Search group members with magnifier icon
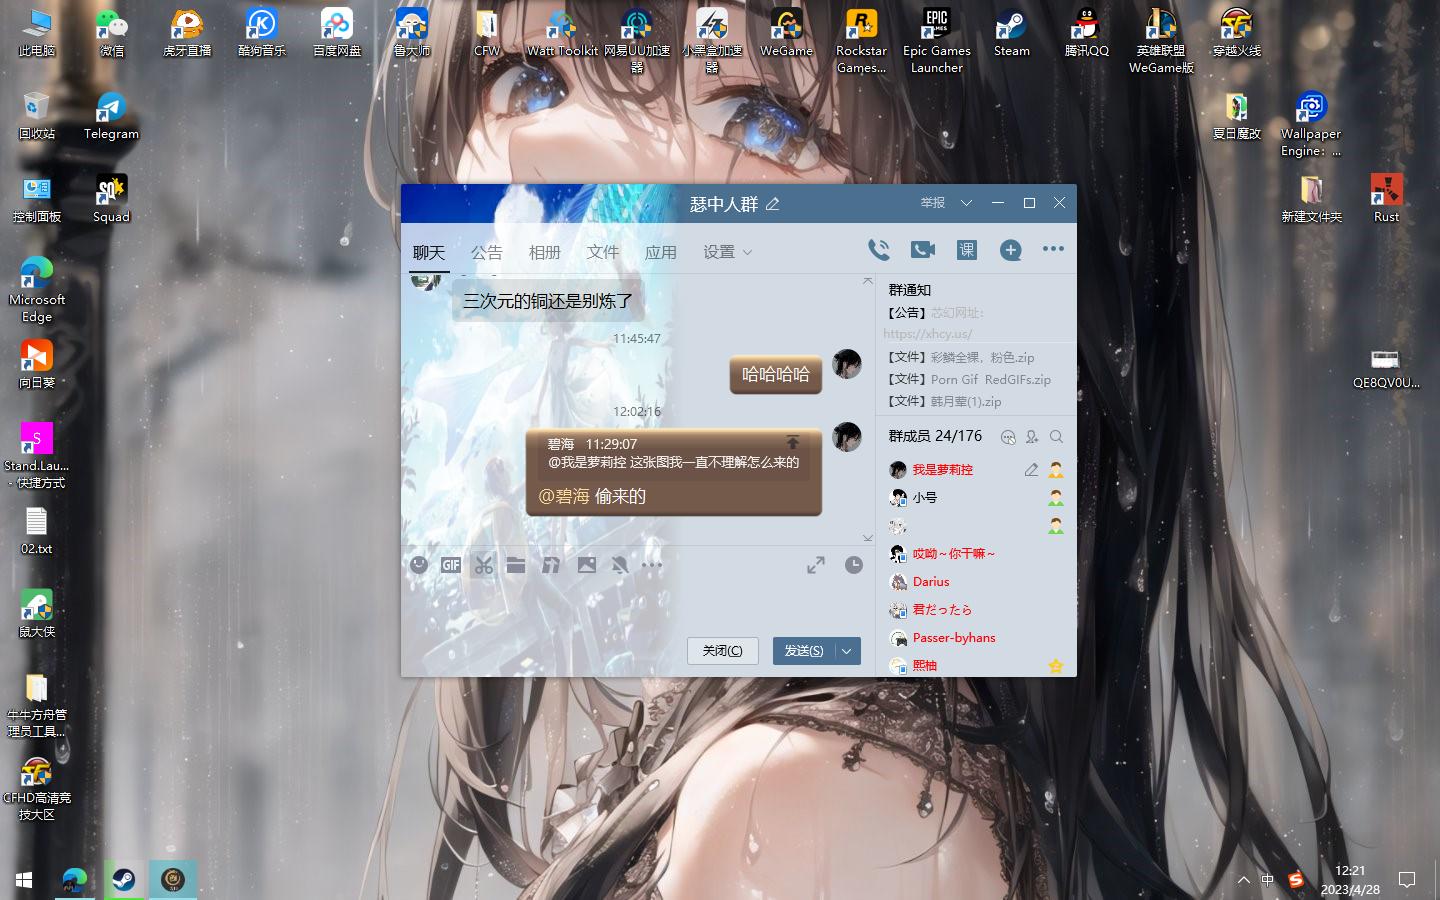The image size is (1440, 900). coord(1056,437)
